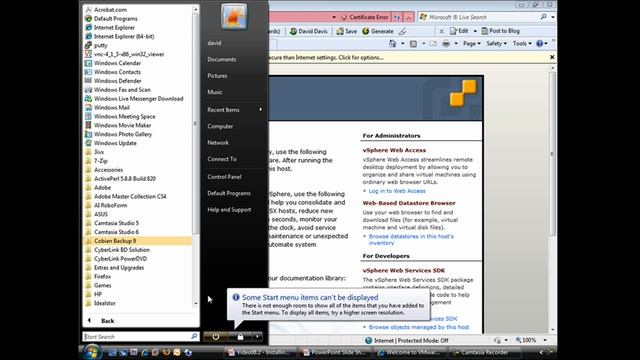Screen dimensions: 640x360
Task: Click the Save button in RoboForm toolbar
Action: click(347, 31)
